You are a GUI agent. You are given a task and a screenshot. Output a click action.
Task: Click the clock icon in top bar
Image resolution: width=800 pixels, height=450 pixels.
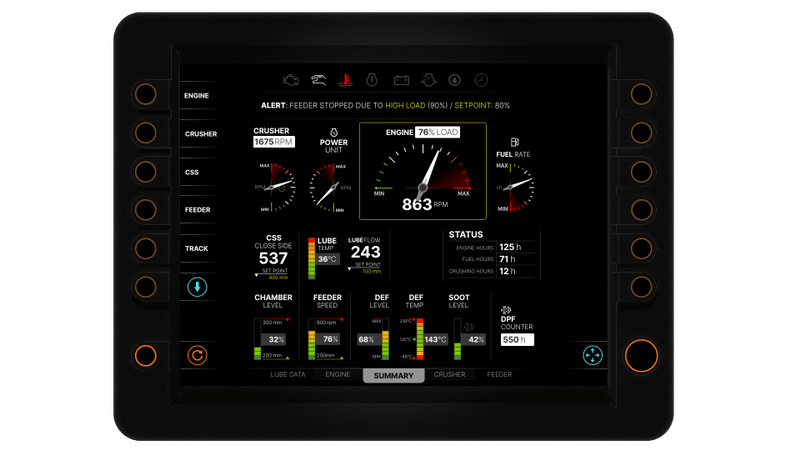481,79
